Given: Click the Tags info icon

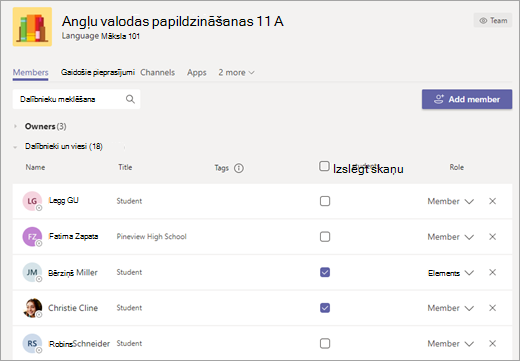Looking at the screenshot, I should tap(239, 168).
